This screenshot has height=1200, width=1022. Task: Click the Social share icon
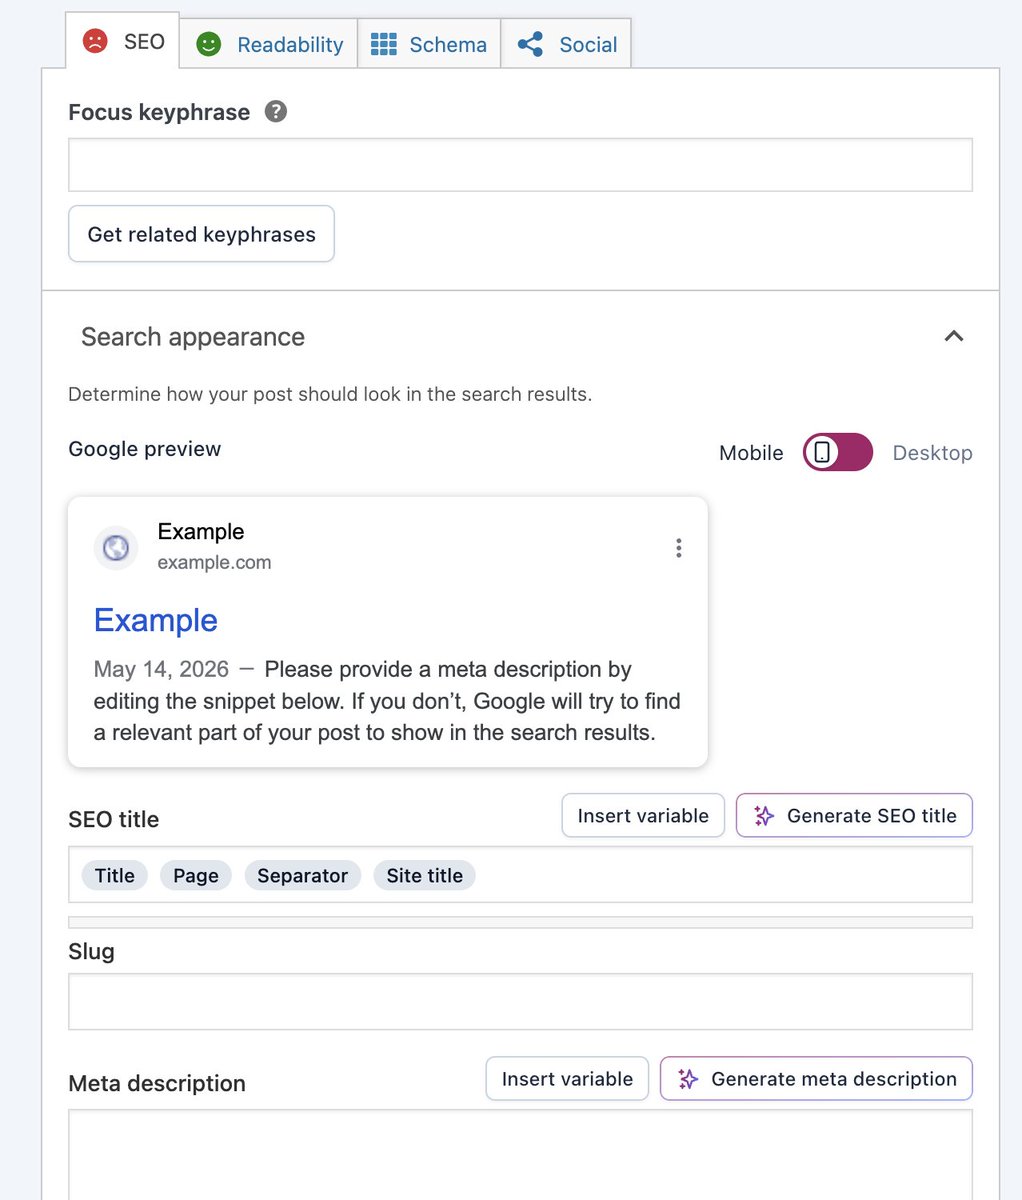coord(531,44)
